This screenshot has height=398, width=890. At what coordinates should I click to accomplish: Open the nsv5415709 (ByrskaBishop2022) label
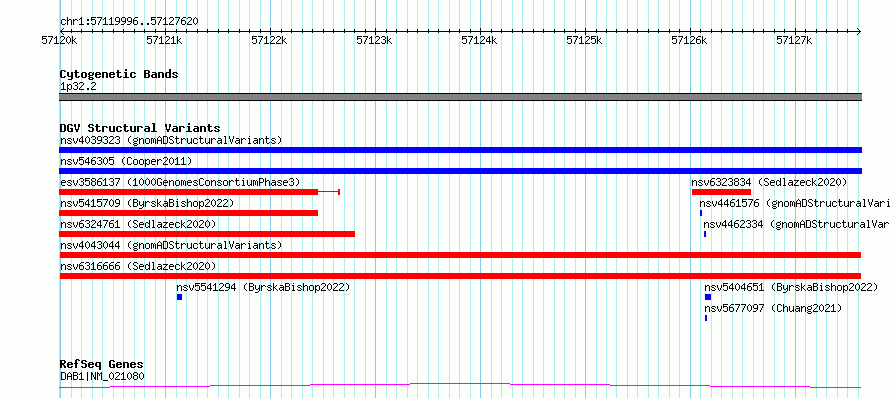pos(146,203)
